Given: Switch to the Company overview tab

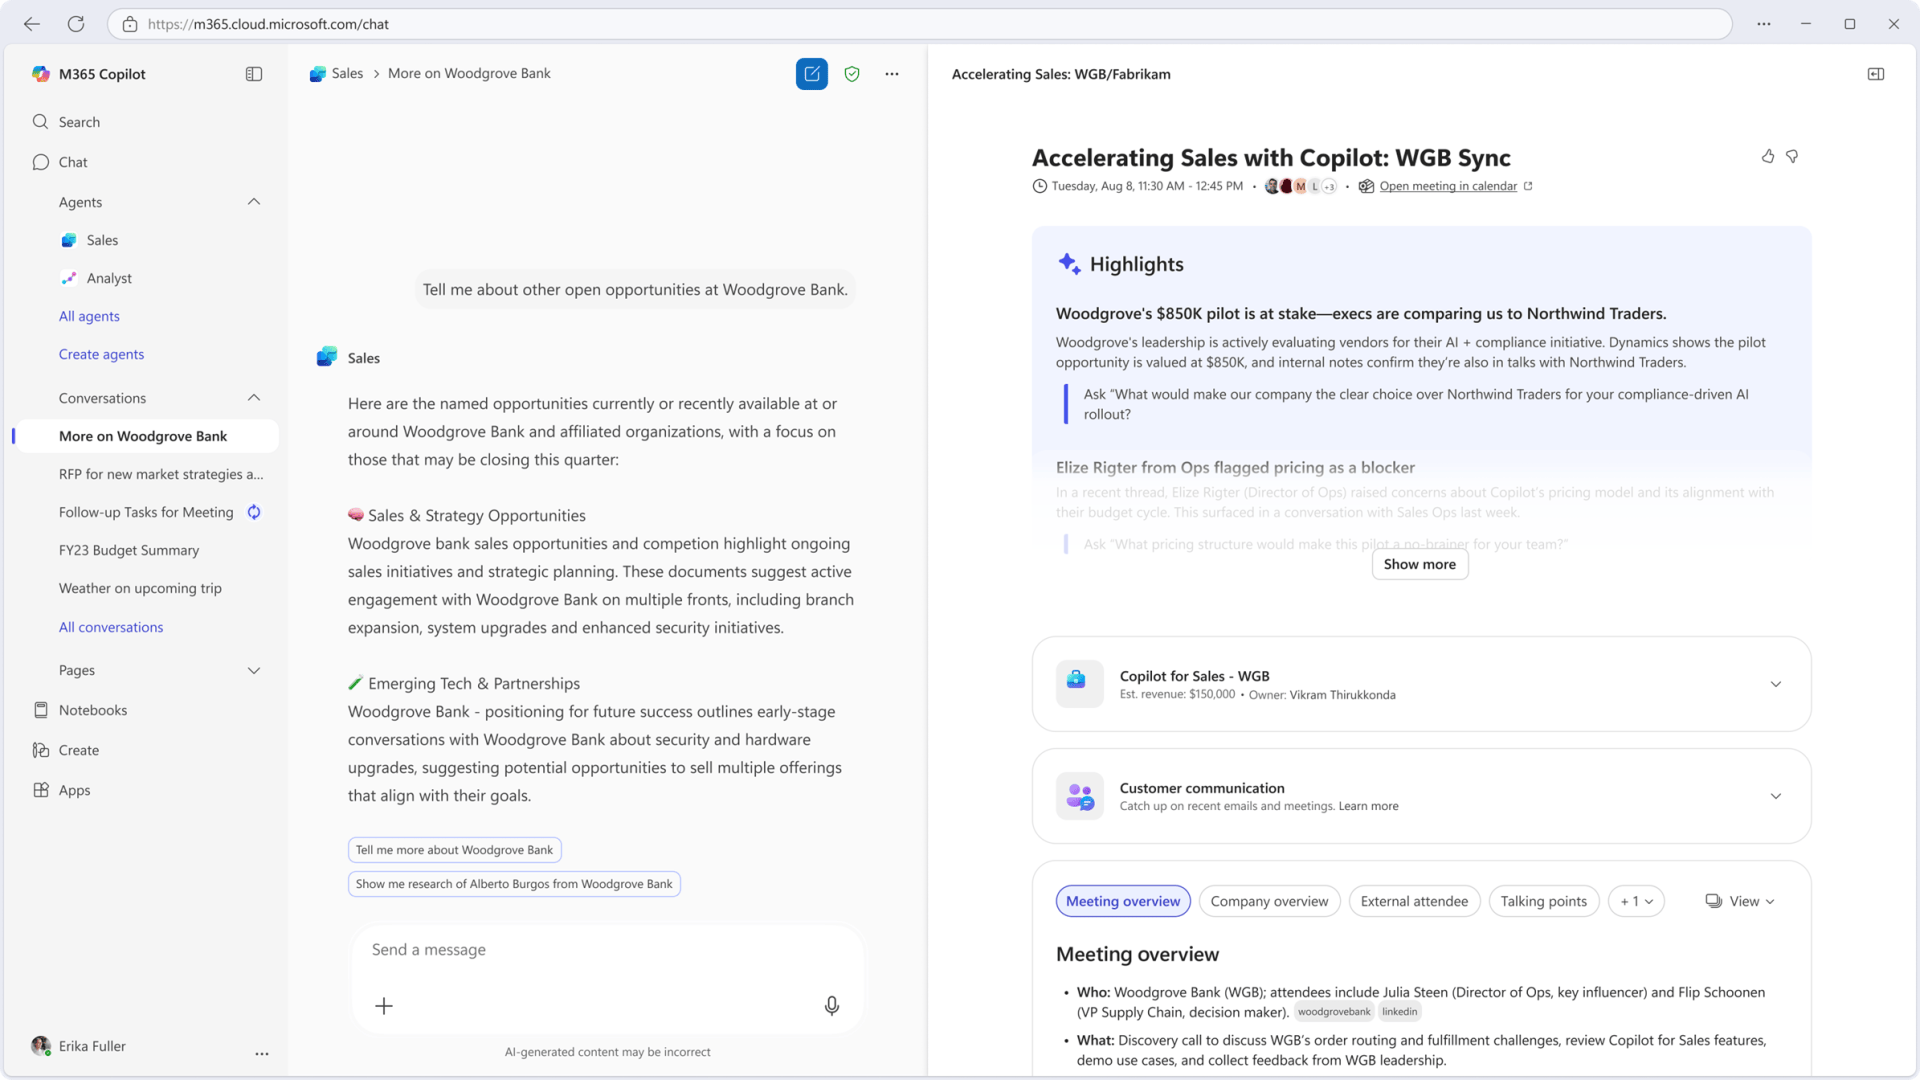Looking at the screenshot, I should [x=1269, y=901].
